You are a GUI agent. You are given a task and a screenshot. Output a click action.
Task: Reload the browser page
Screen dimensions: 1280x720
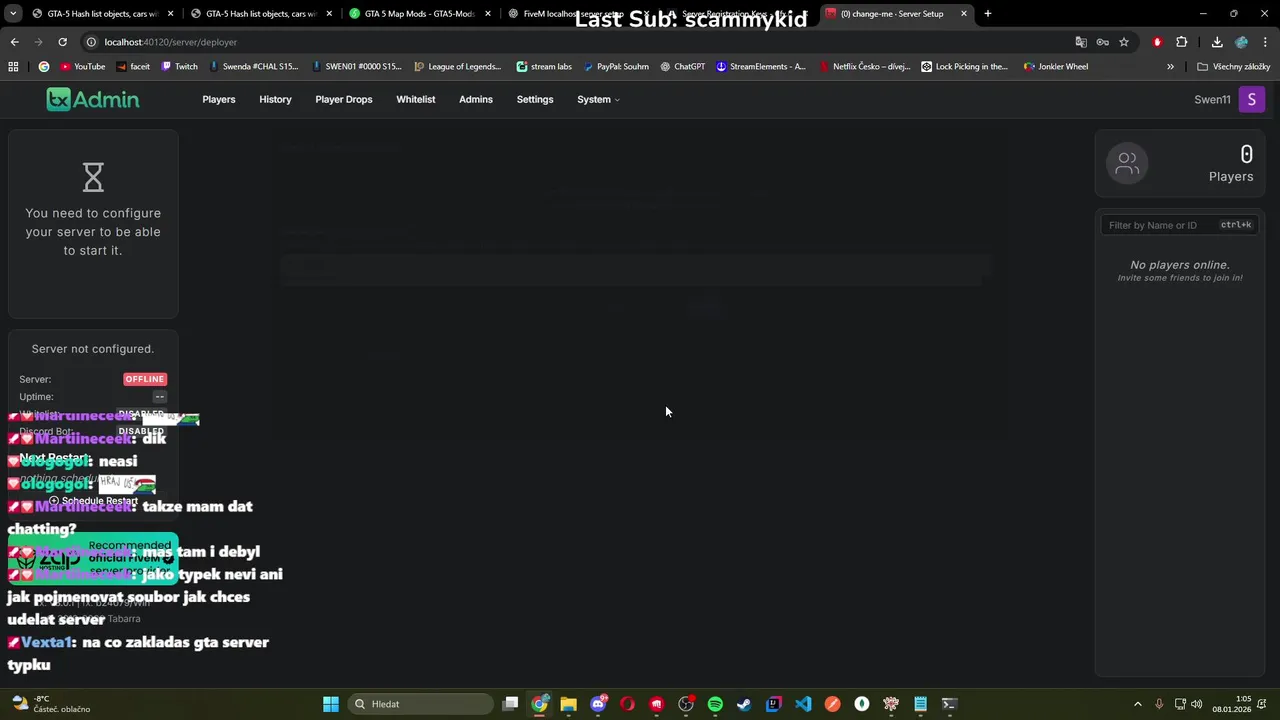(62, 42)
